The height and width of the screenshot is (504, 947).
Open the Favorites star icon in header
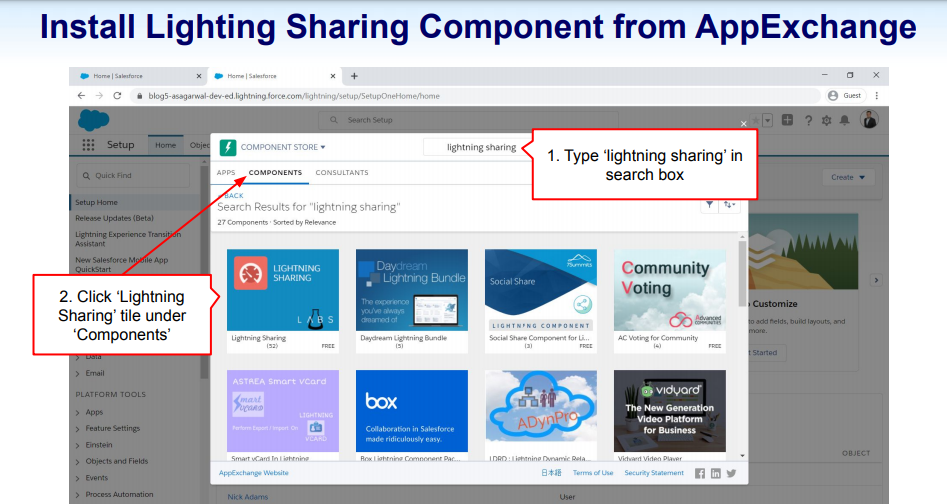coord(756,121)
